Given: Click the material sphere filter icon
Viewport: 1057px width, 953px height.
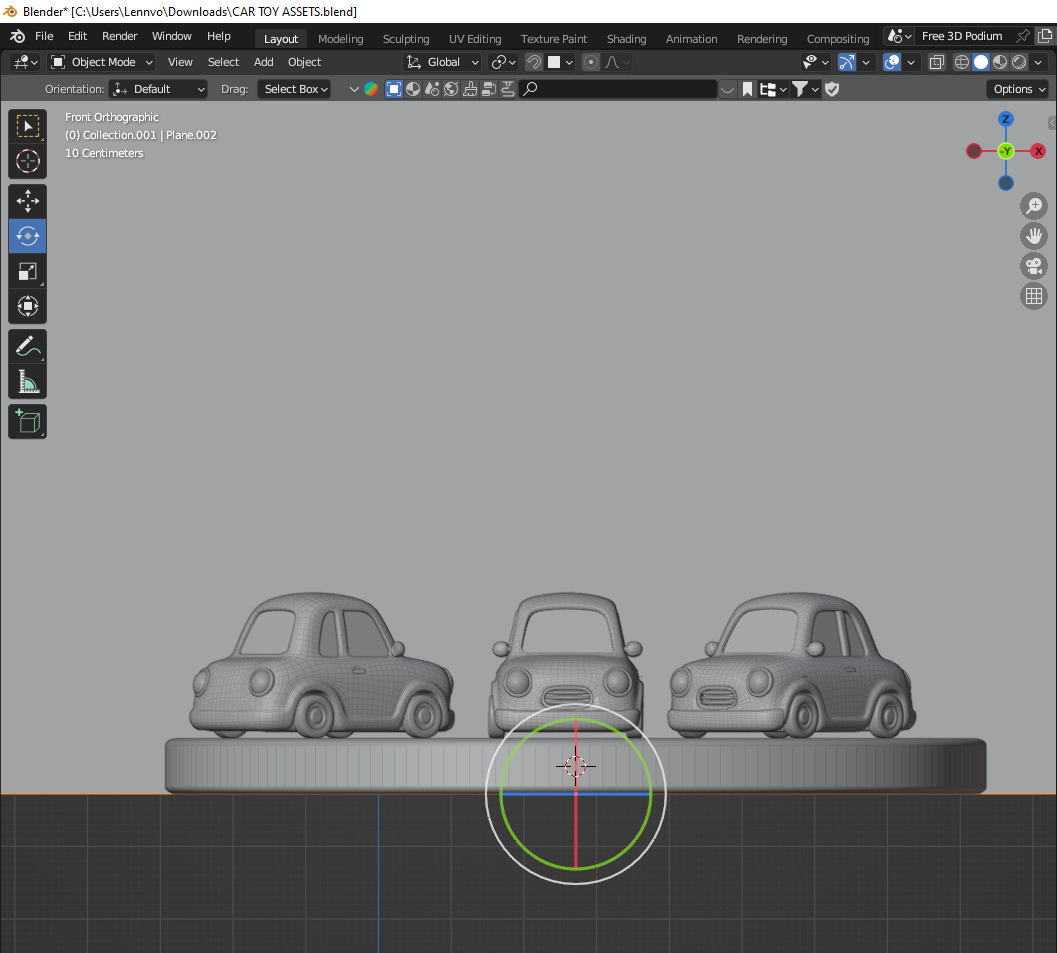Looking at the screenshot, I should coord(413,89).
